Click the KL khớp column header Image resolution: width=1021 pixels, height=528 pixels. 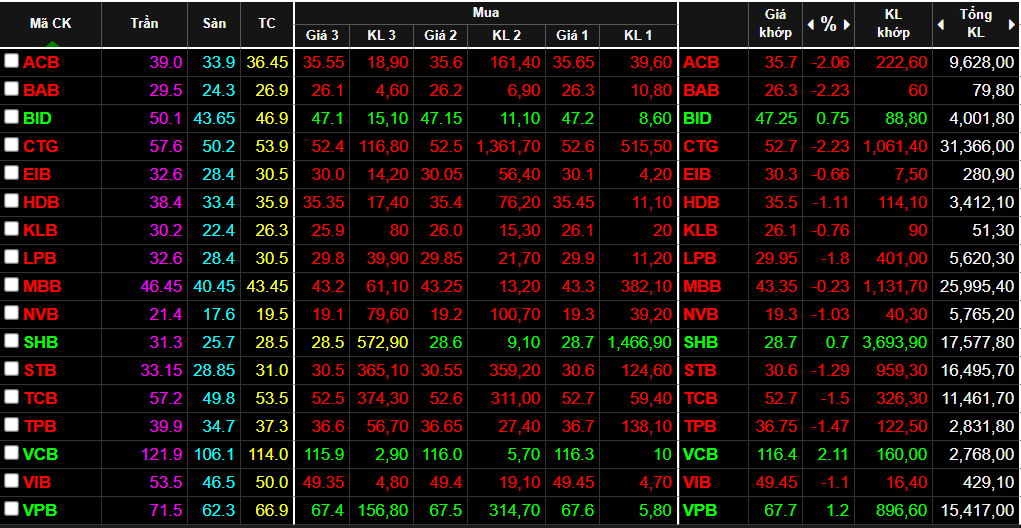tap(893, 23)
